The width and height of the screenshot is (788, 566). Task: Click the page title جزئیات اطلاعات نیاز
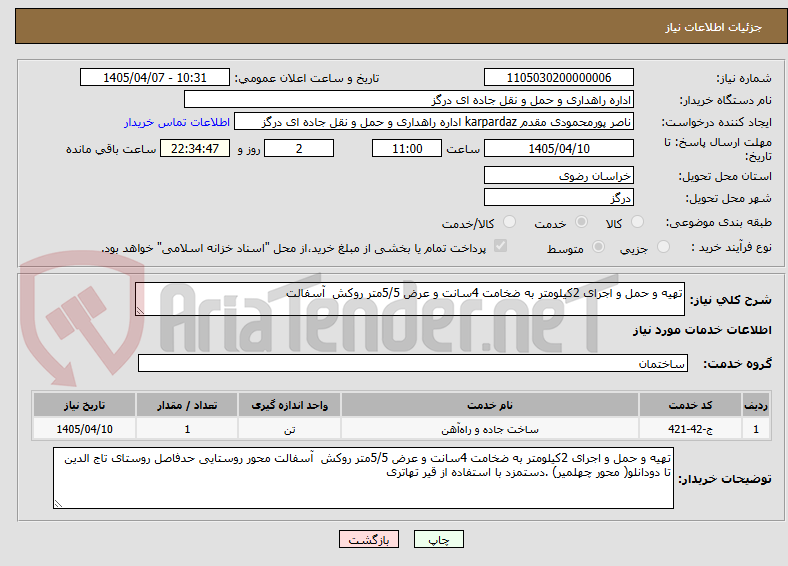tap(714, 27)
